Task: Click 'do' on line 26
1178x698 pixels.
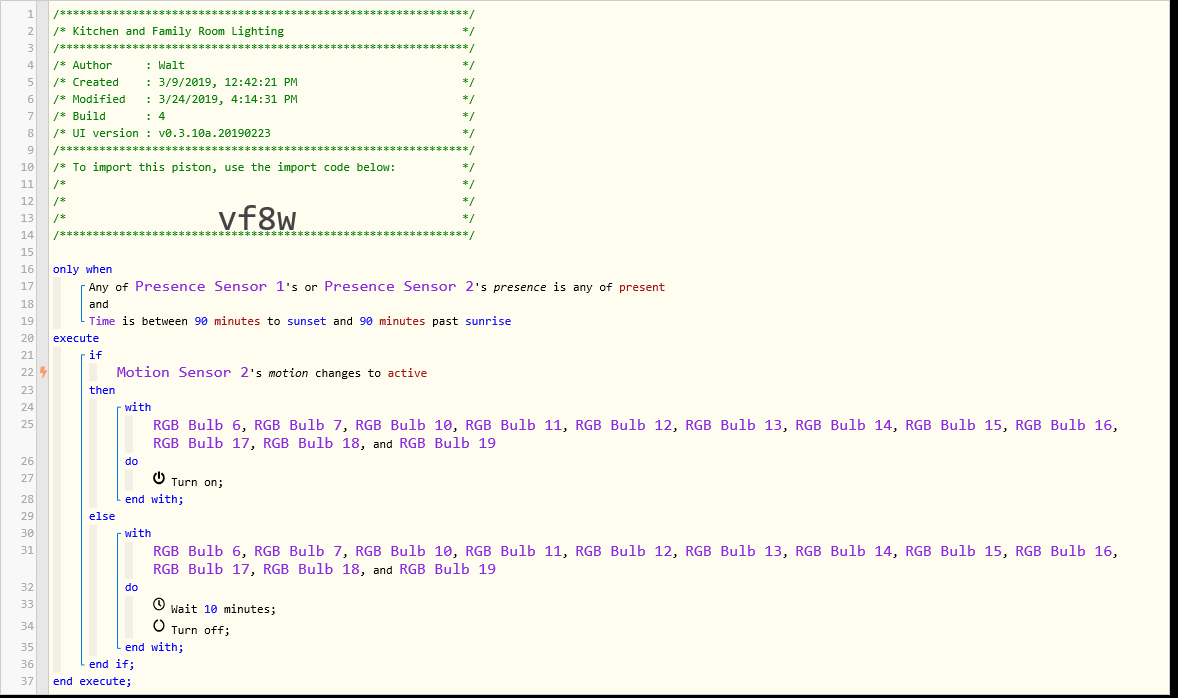Action: pos(131,461)
